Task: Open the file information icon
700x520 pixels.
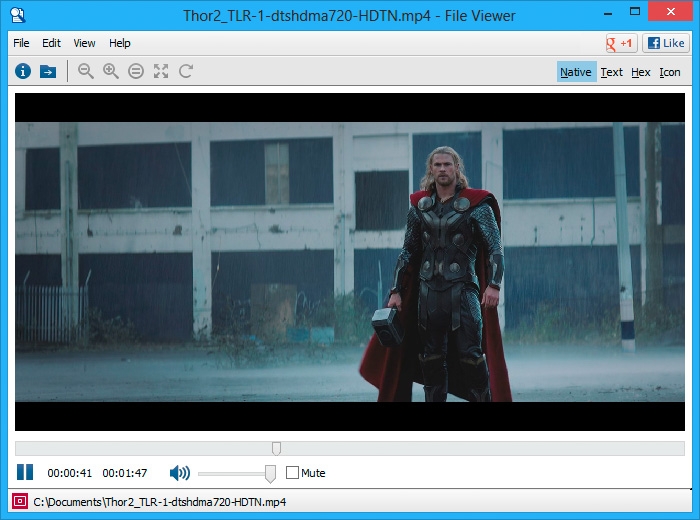Action: click(23, 71)
